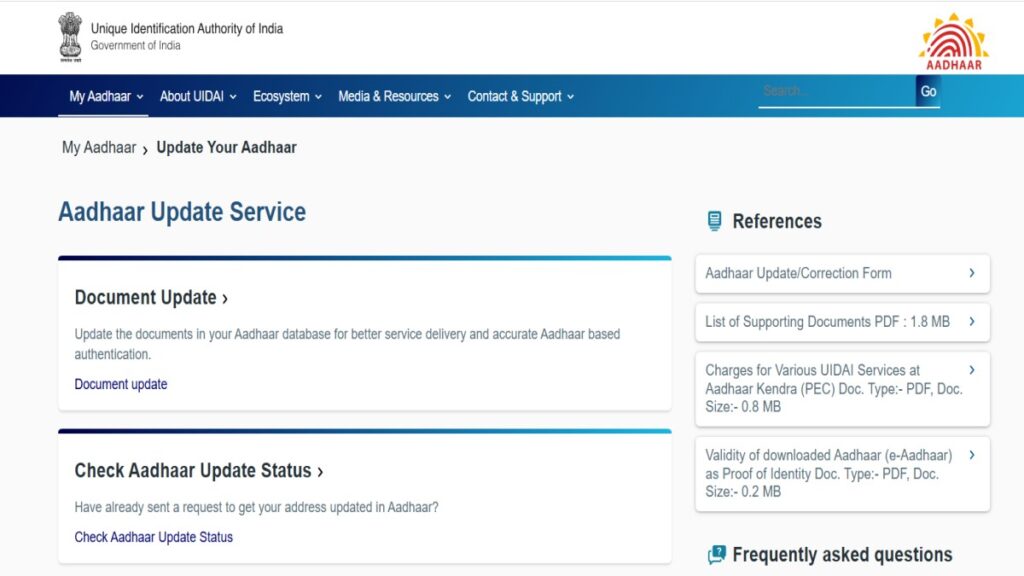Open the Contact & Support menu
The image size is (1024, 576).
(x=520, y=97)
